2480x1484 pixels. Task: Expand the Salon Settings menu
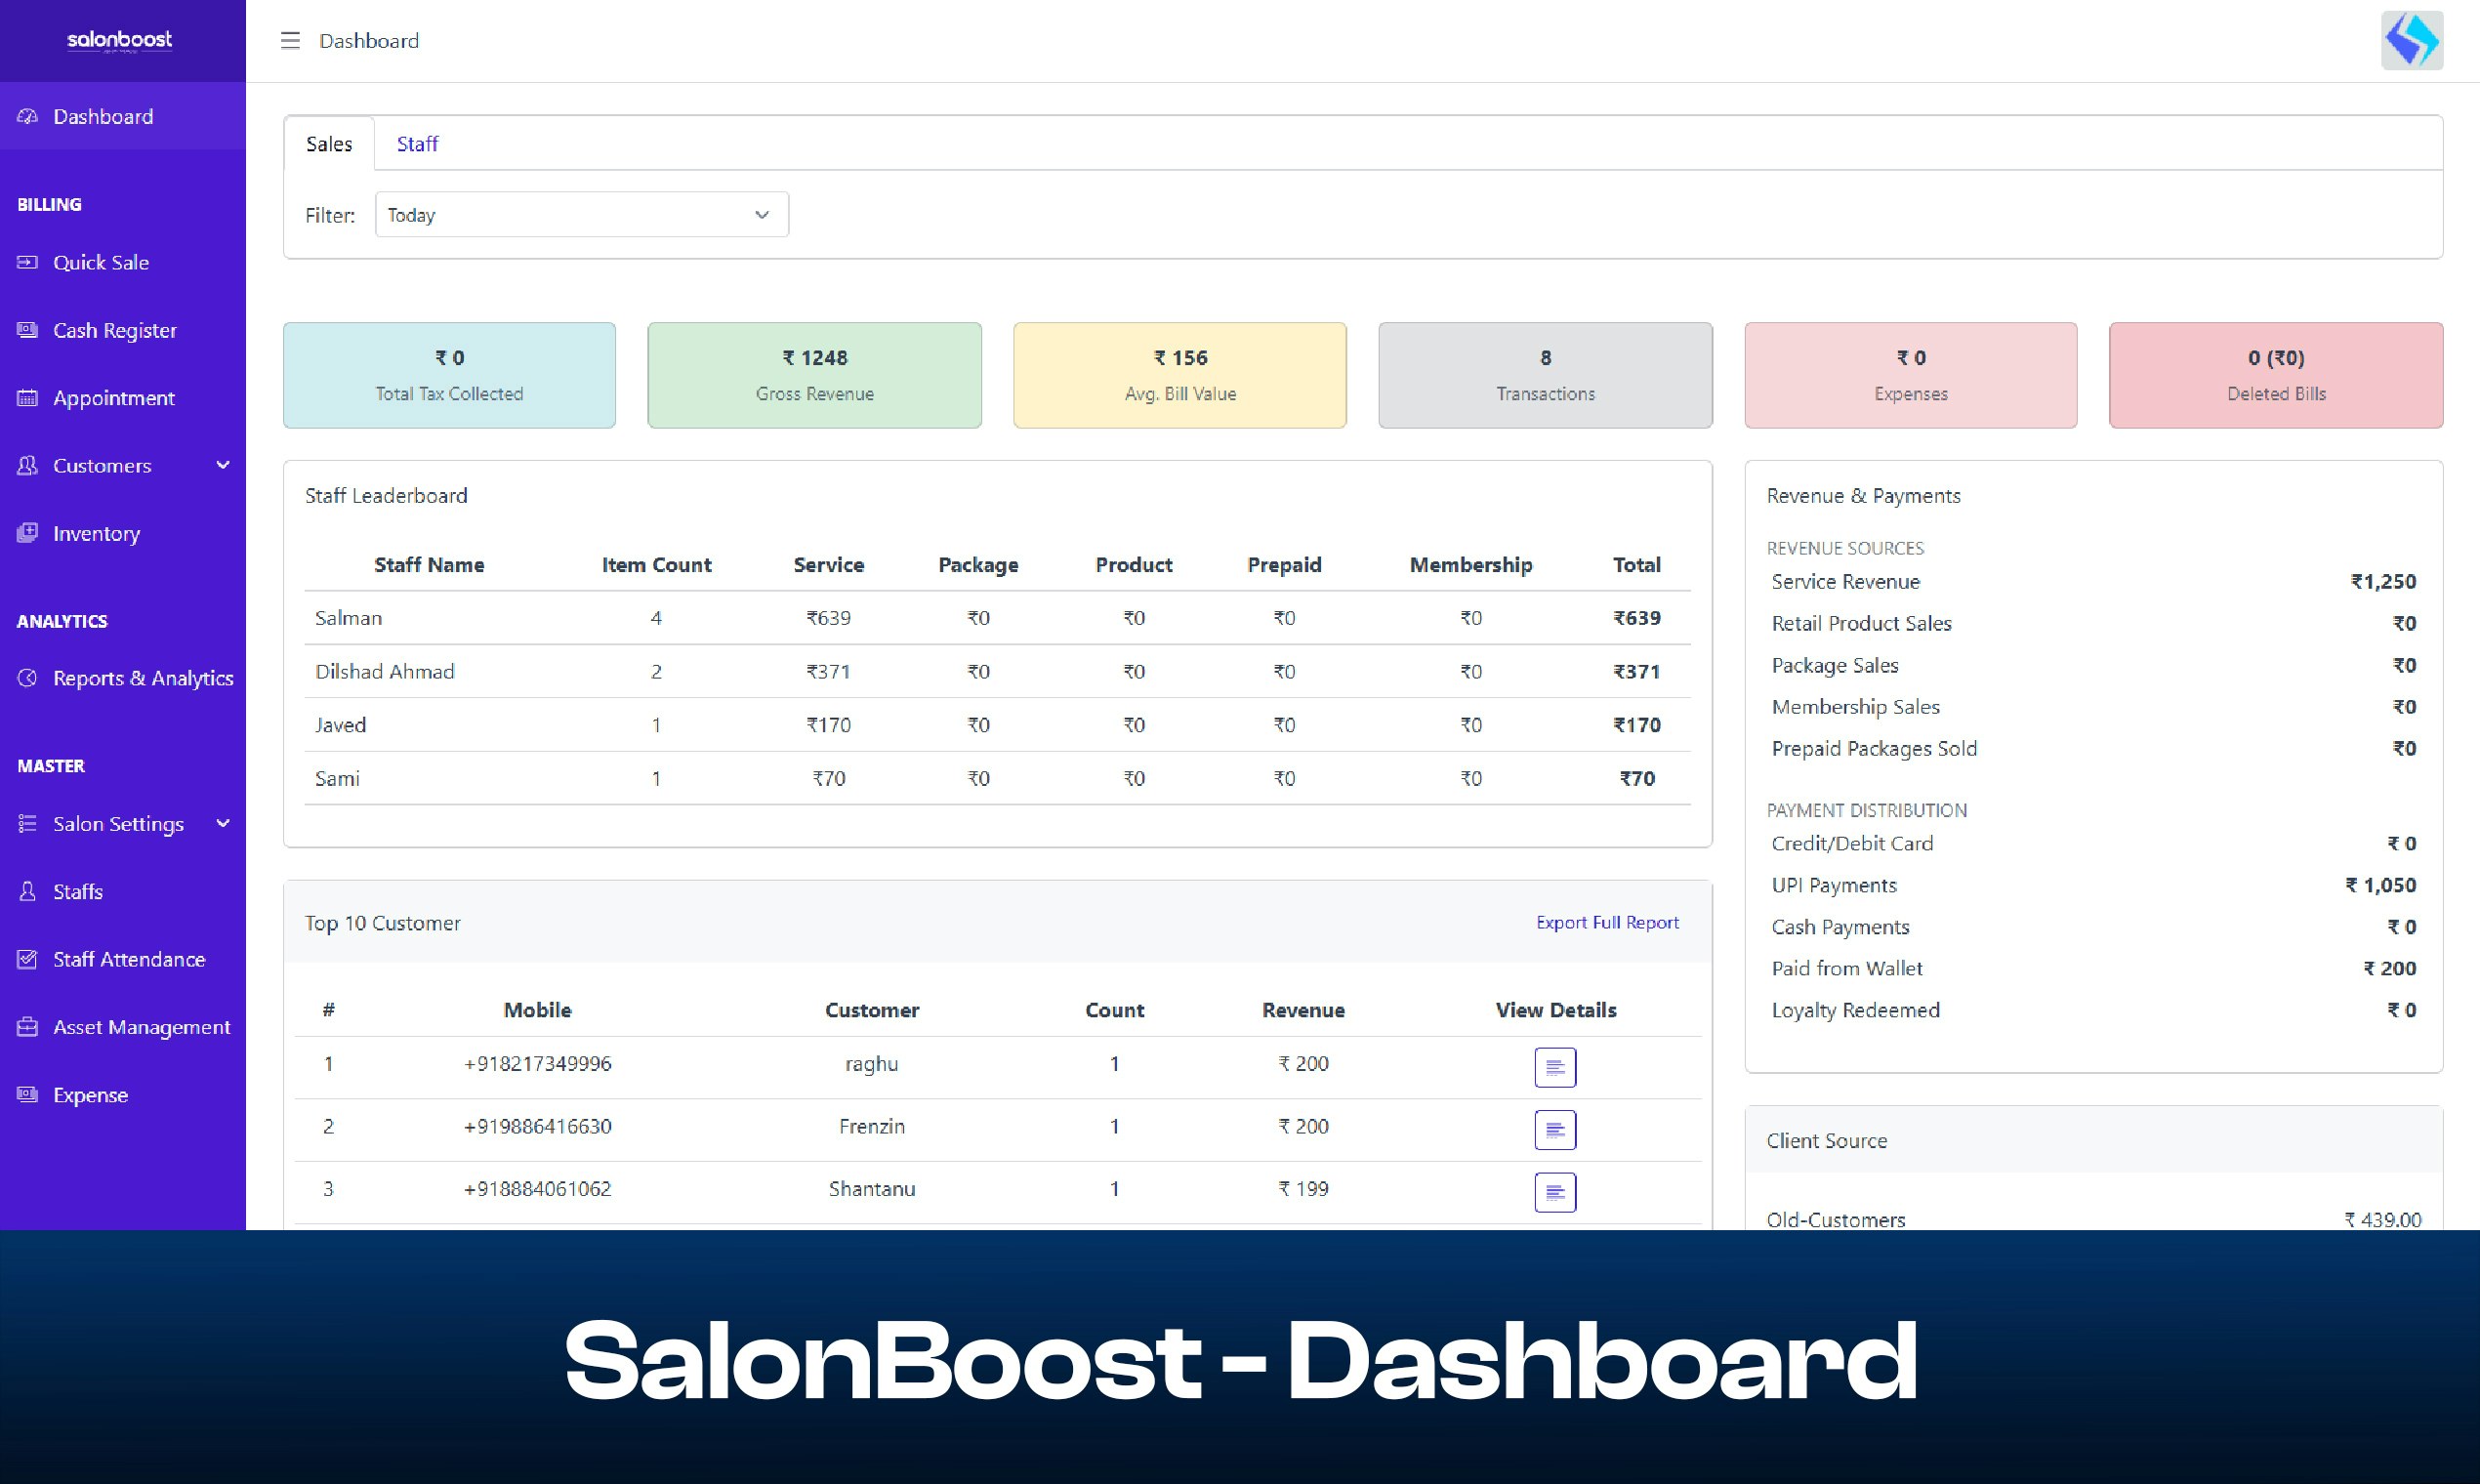(x=222, y=824)
